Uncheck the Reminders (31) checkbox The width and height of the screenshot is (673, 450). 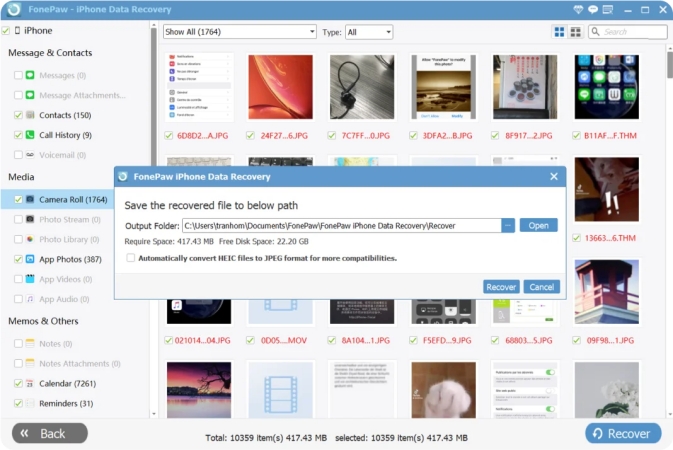[x=18, y=403]
